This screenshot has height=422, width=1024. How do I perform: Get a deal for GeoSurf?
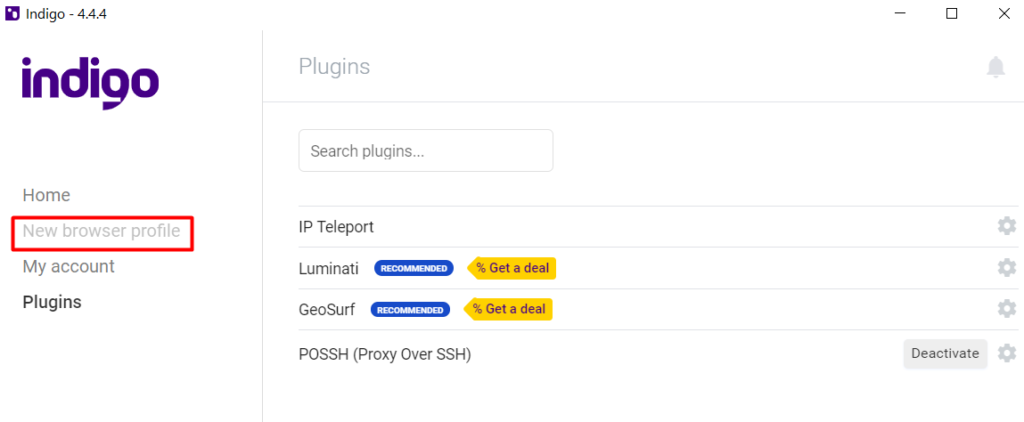coord(508,309)
